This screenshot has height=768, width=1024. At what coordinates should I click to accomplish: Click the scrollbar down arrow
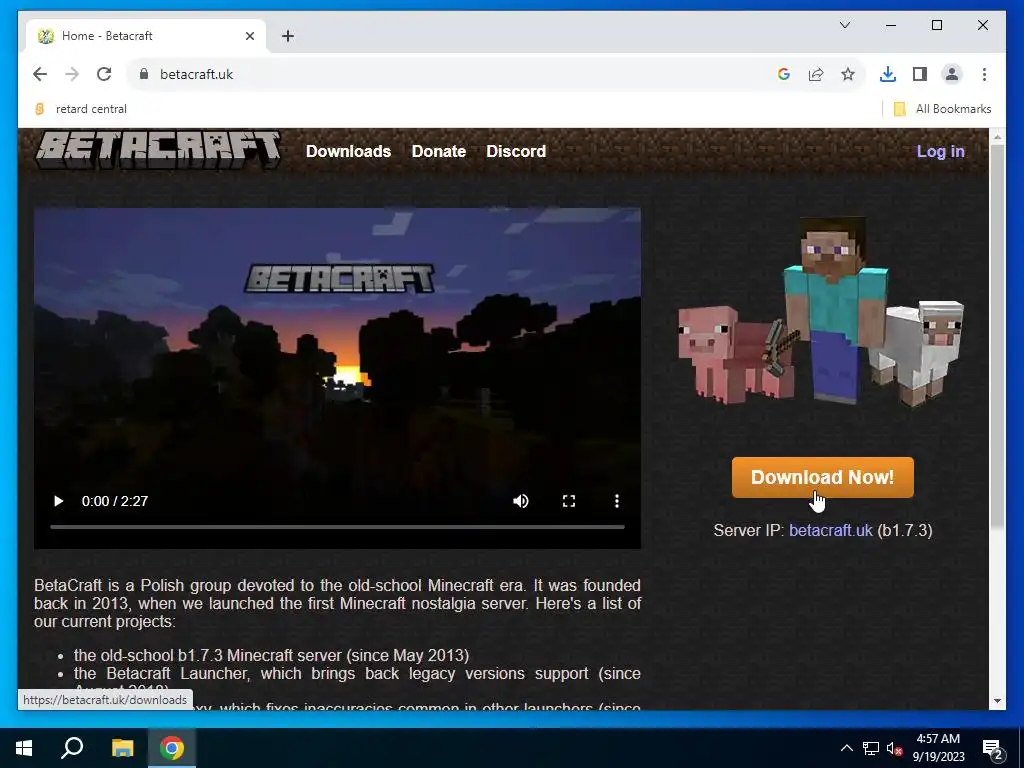pyautogui.click(x=997, y=701)
